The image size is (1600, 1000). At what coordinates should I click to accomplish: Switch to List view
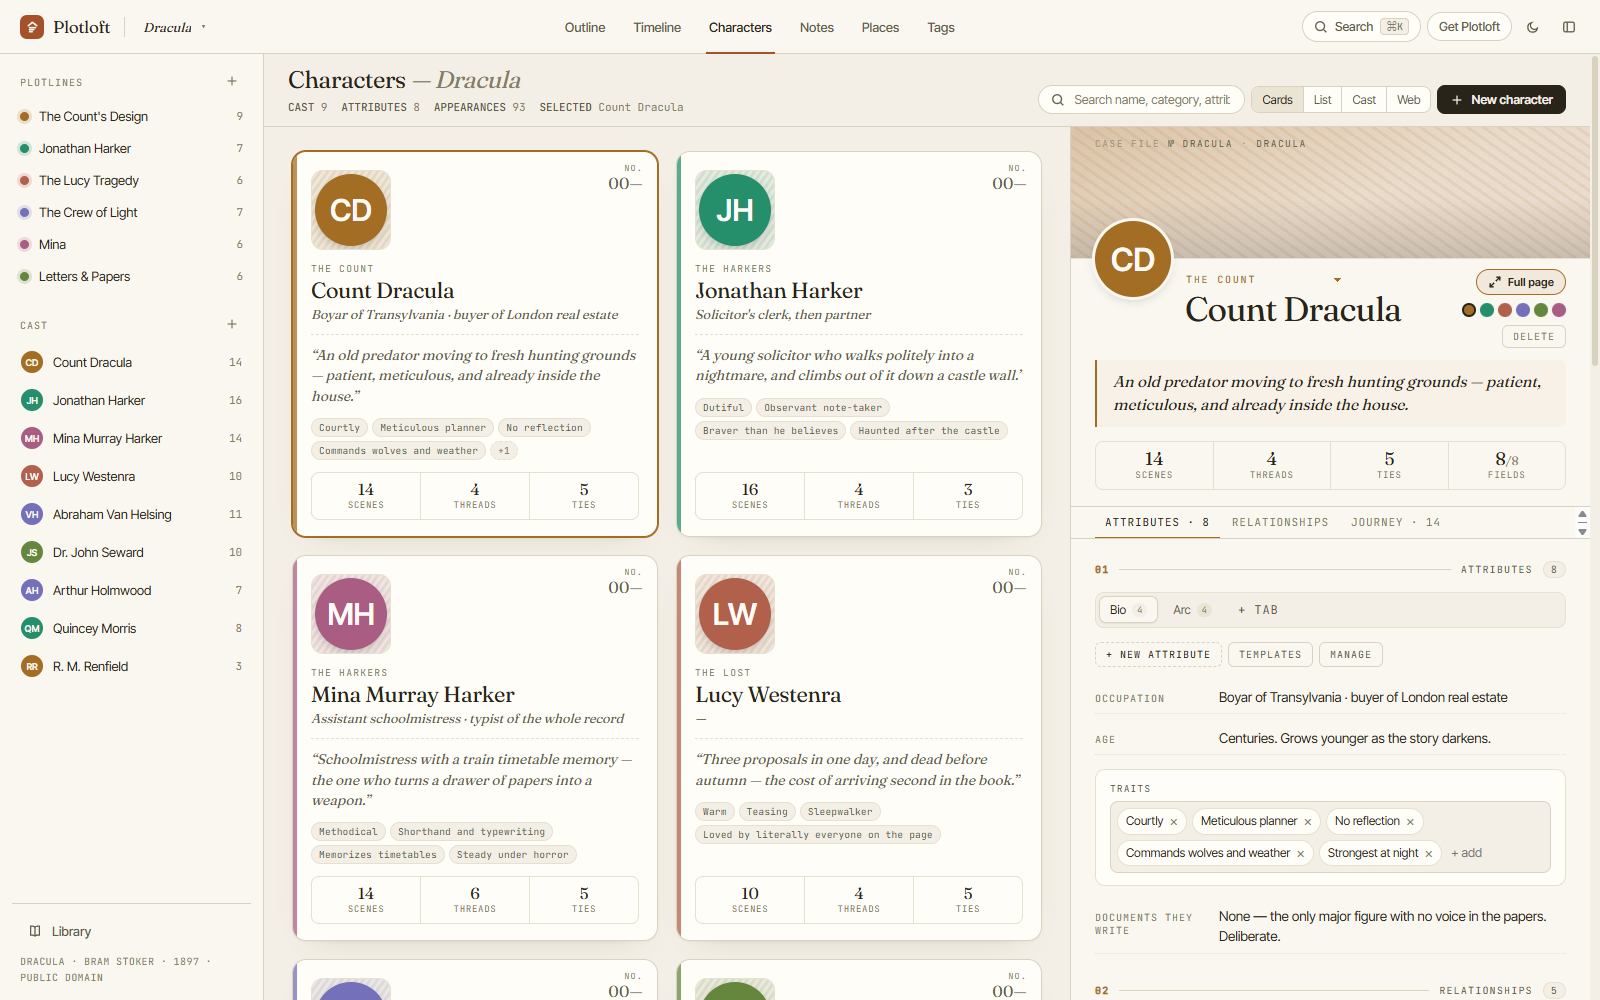point(1322,100)
